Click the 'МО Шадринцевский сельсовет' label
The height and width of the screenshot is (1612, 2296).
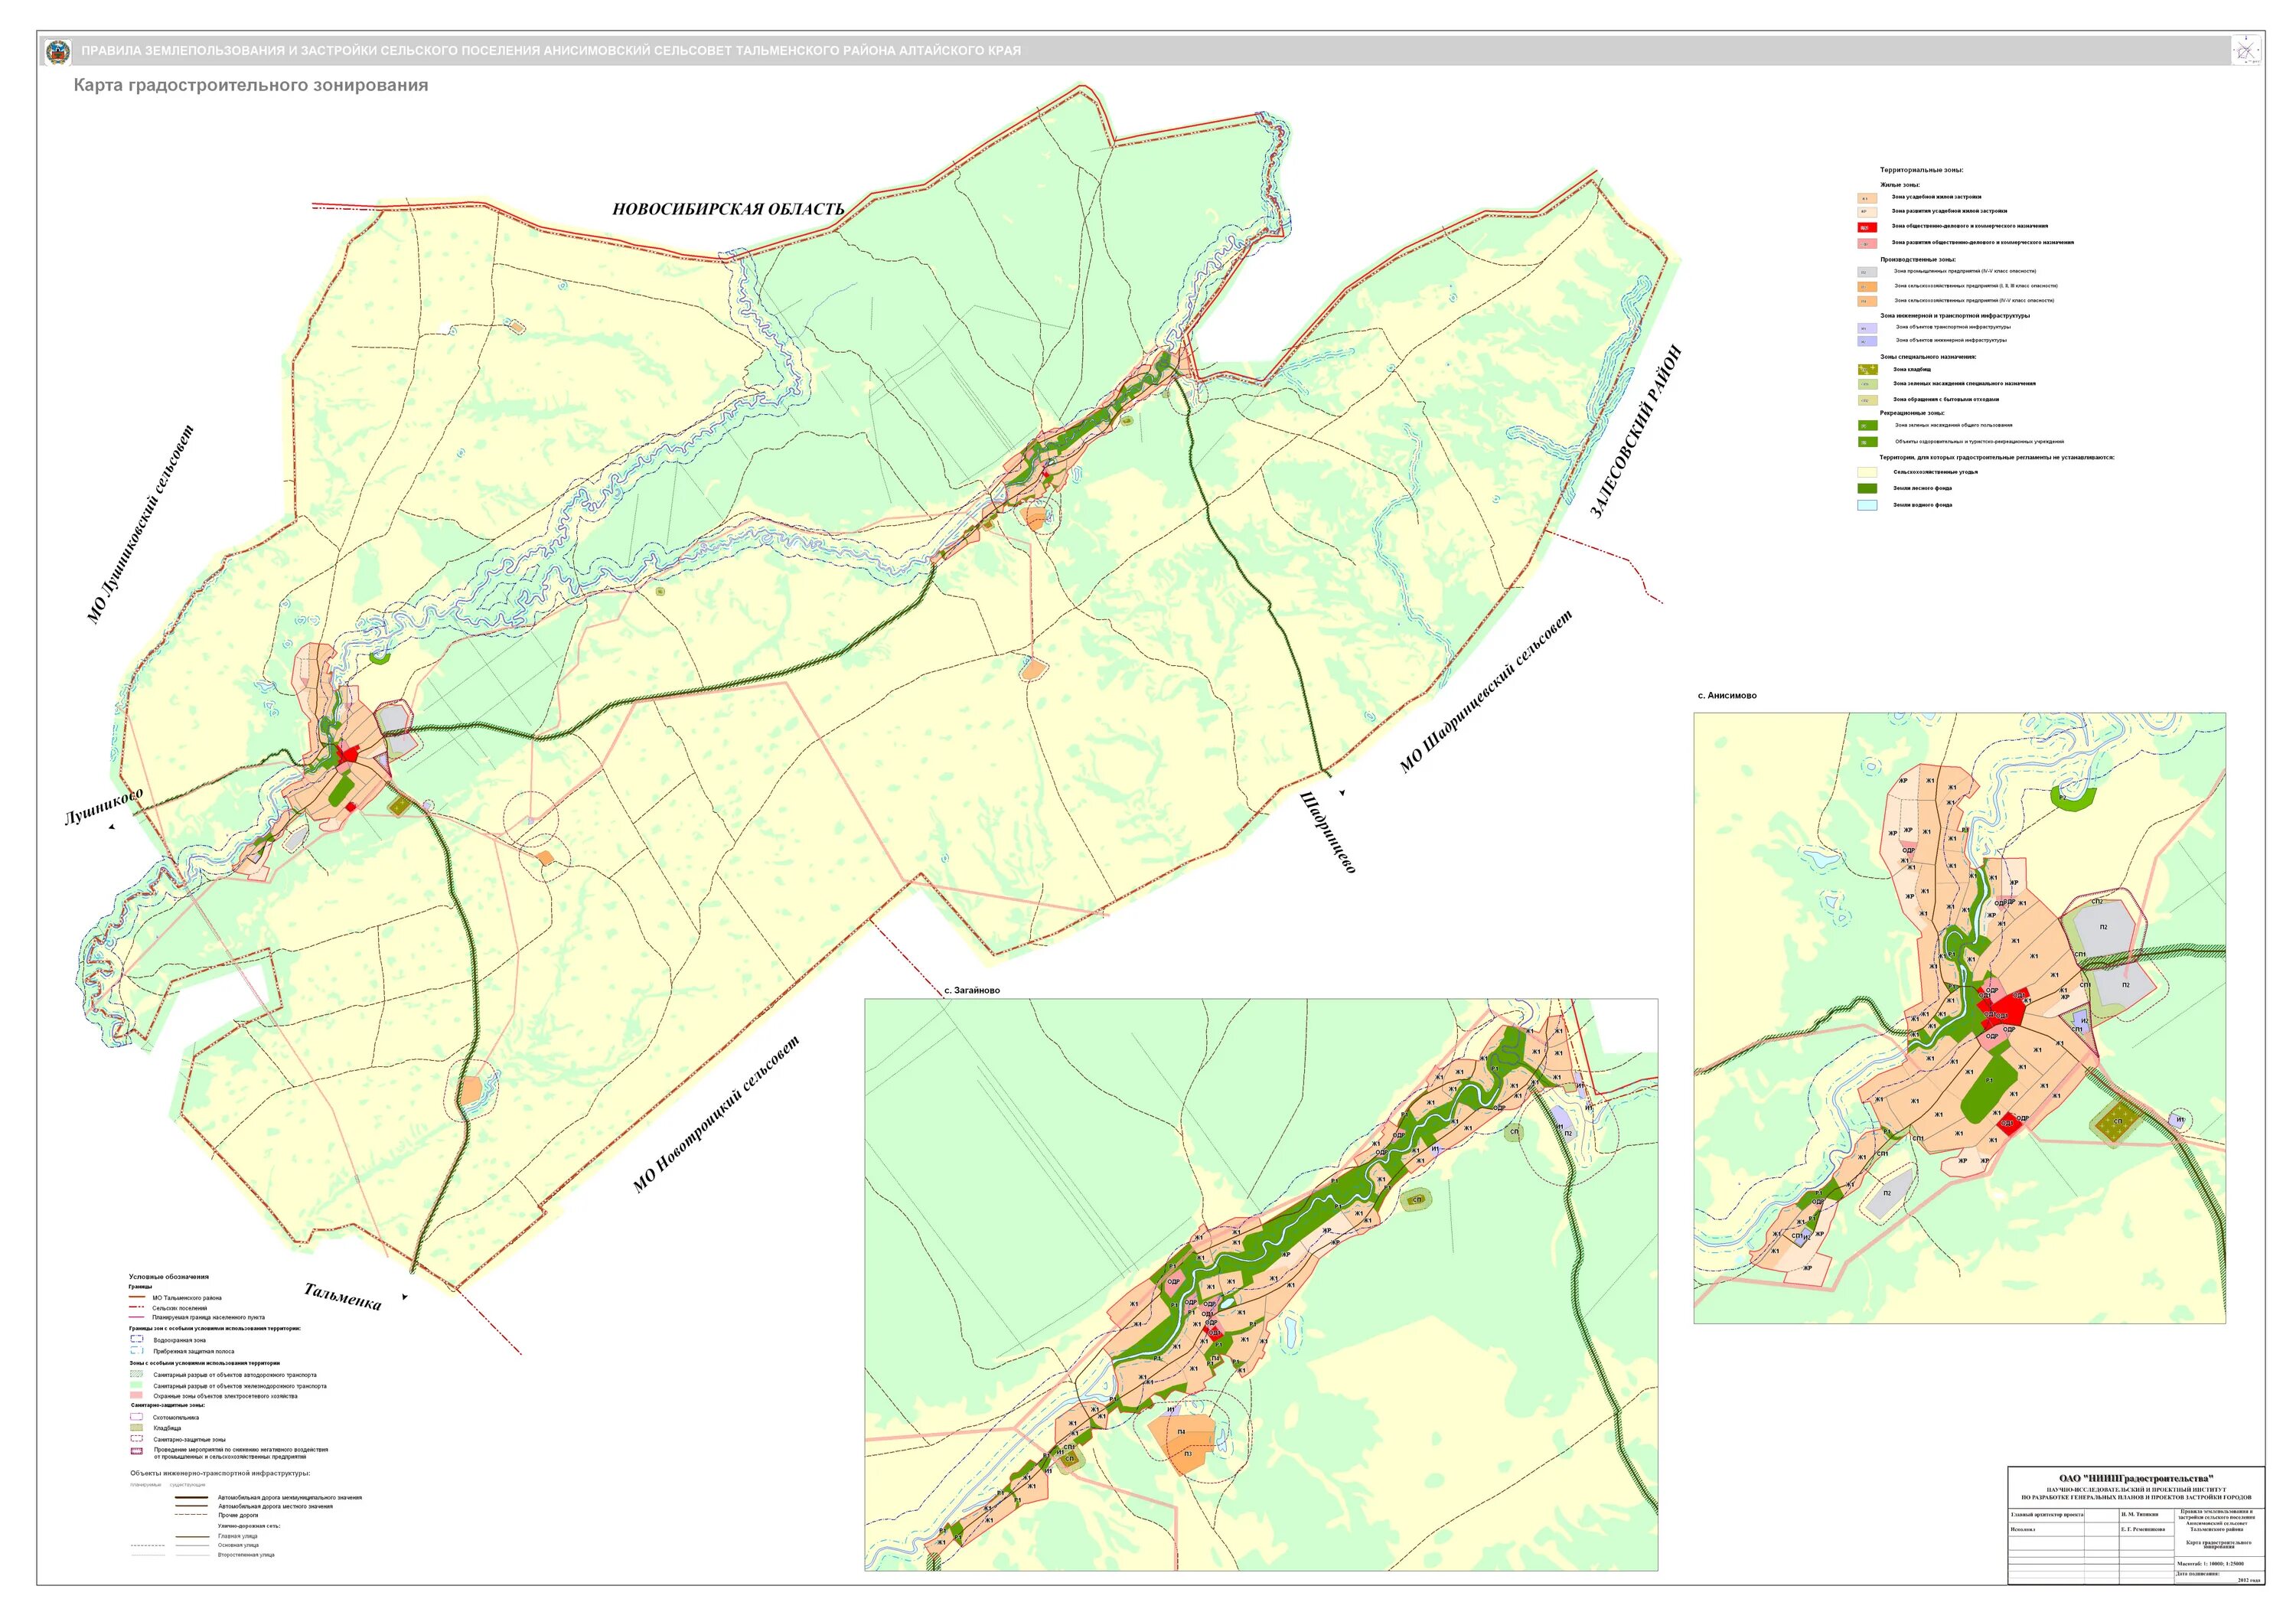1487,691
